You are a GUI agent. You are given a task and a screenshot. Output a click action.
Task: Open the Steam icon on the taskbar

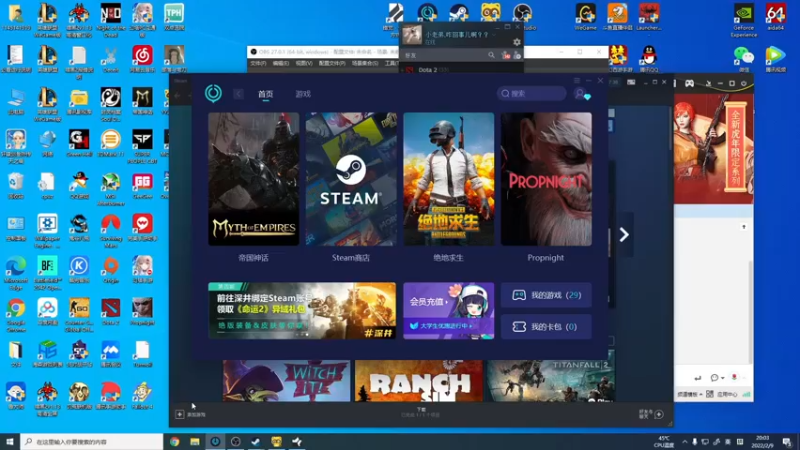coord(256,441)
